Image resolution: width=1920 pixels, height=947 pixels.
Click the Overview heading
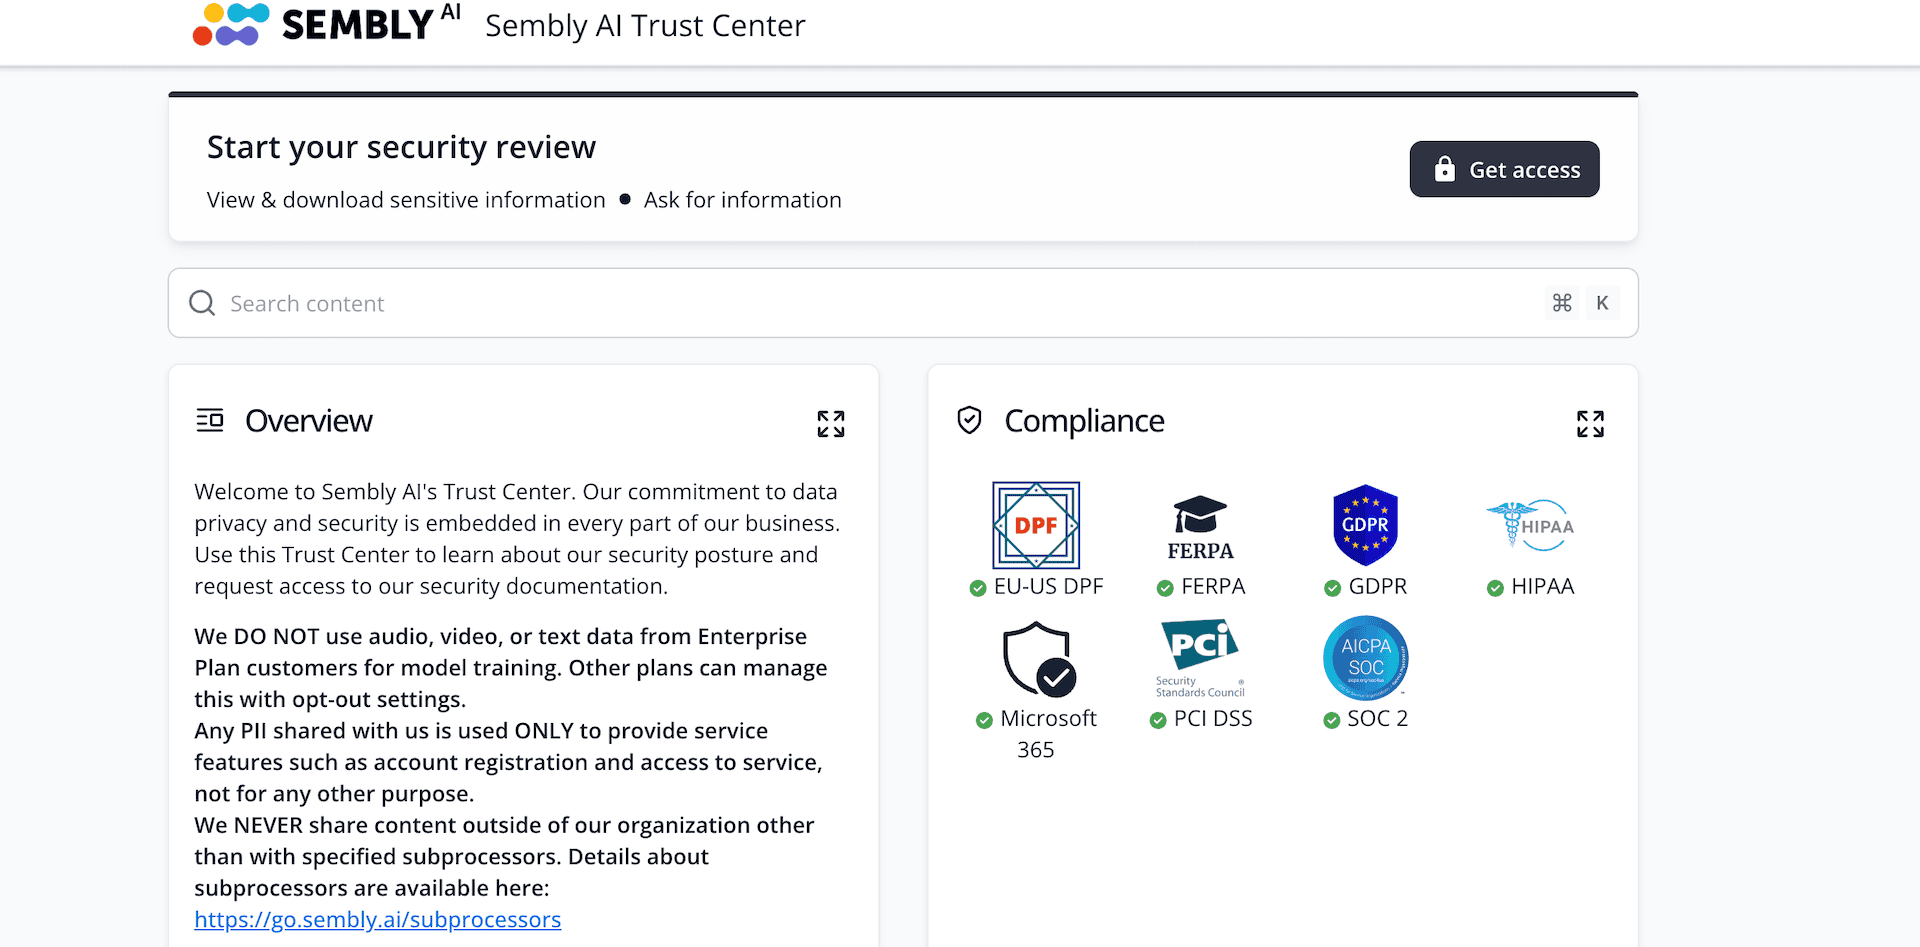click(x=308, y=421)
